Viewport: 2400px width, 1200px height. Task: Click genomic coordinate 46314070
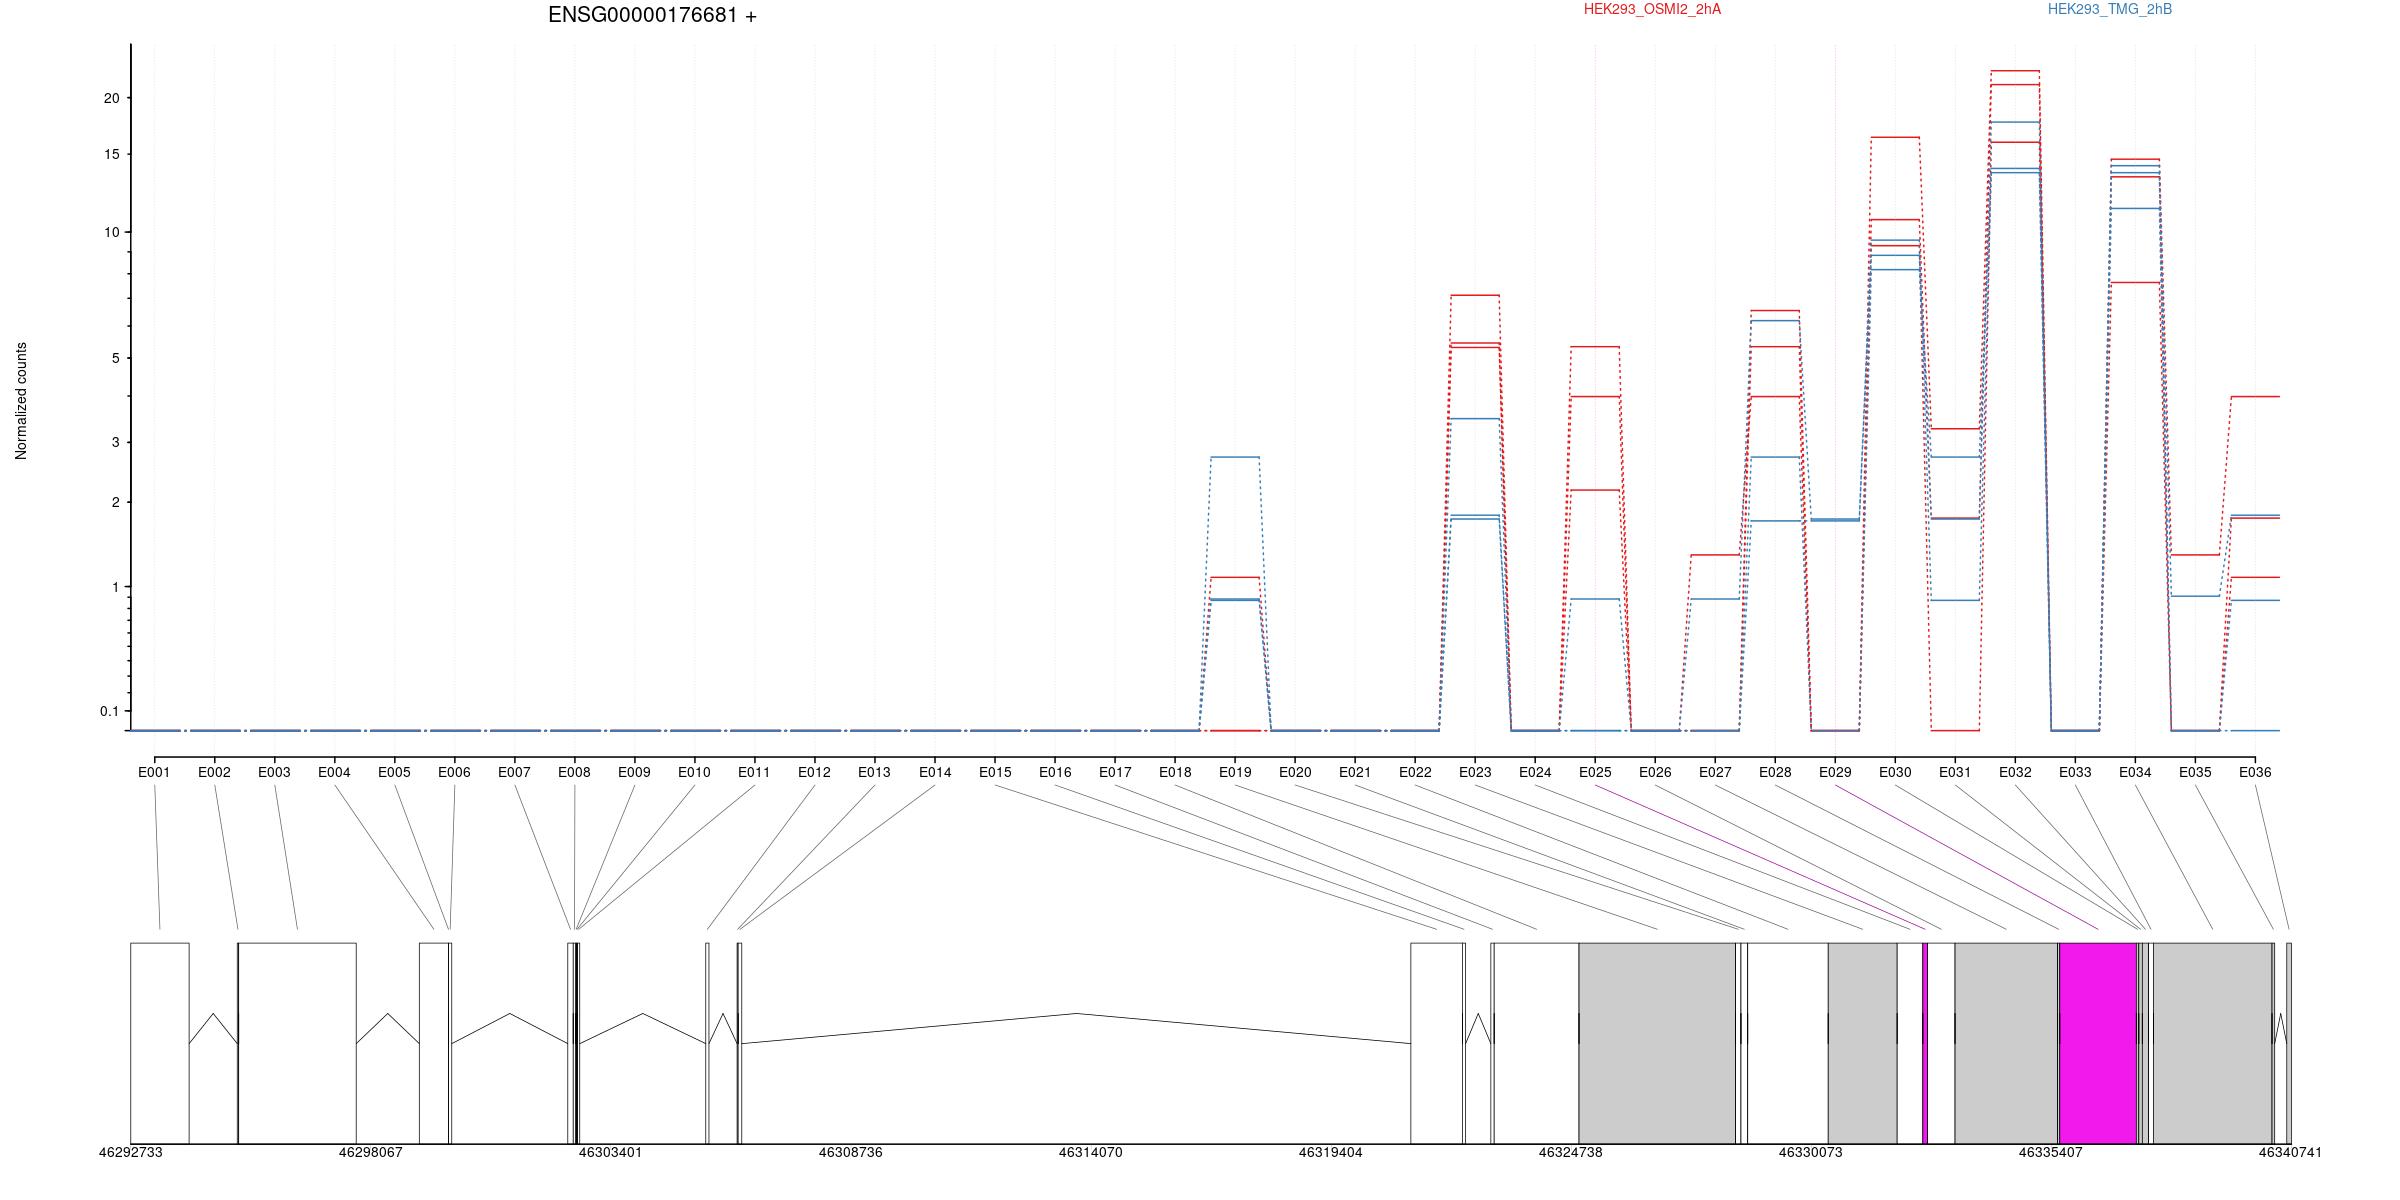(x=1090, y=1152)
